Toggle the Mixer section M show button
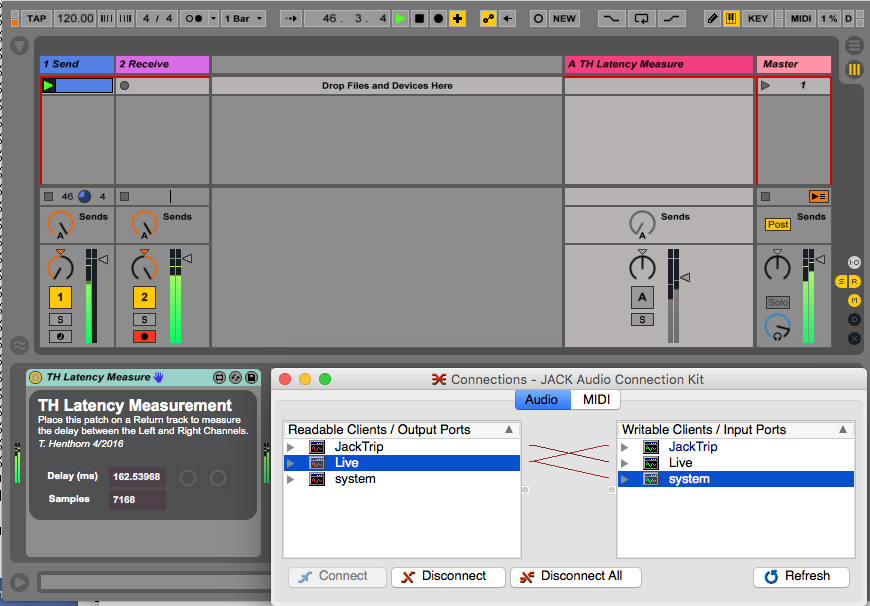 point(854,301)
